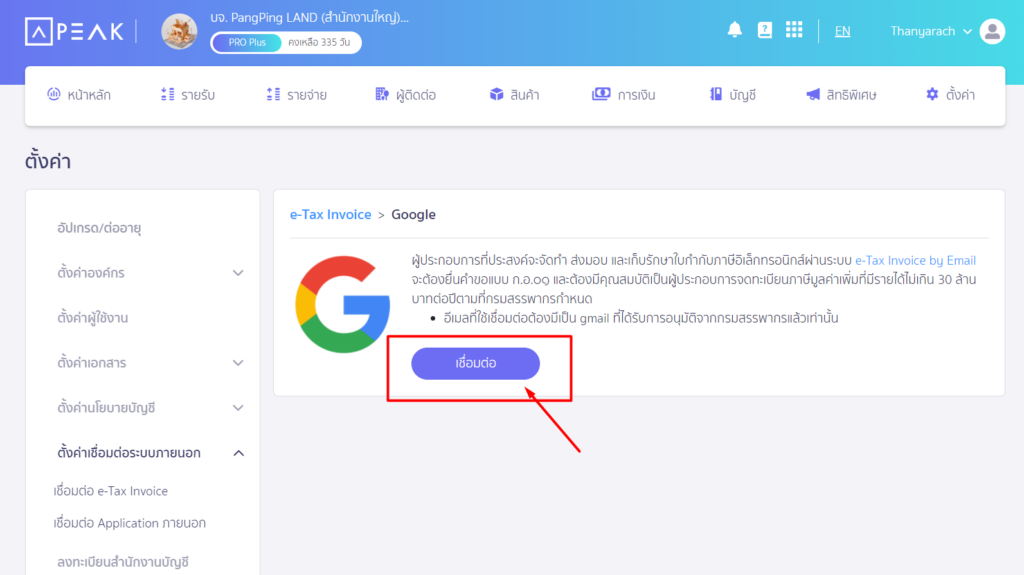Viewport: 1024px width, 575px height.
Task: Open the Thanyarach user dropdown
Action: [x=931, y=31]
